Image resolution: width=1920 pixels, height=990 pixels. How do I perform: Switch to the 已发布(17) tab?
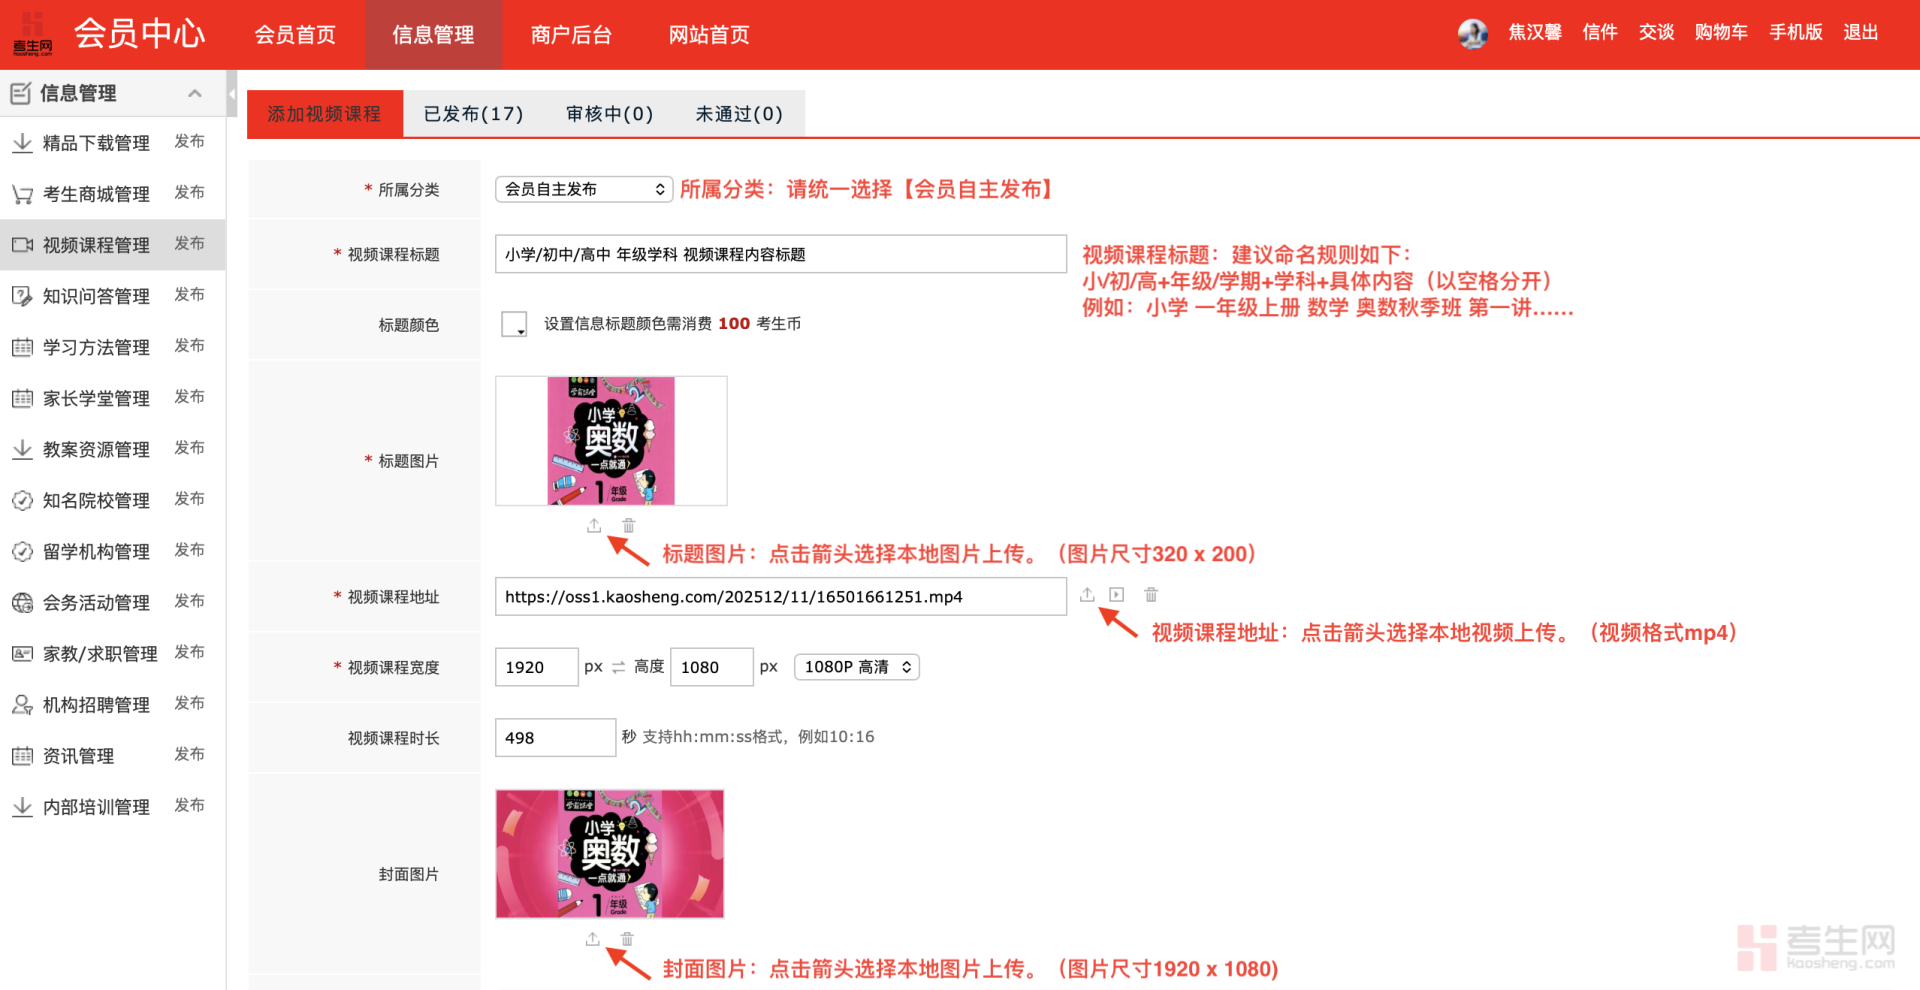(x=473, y=114)
